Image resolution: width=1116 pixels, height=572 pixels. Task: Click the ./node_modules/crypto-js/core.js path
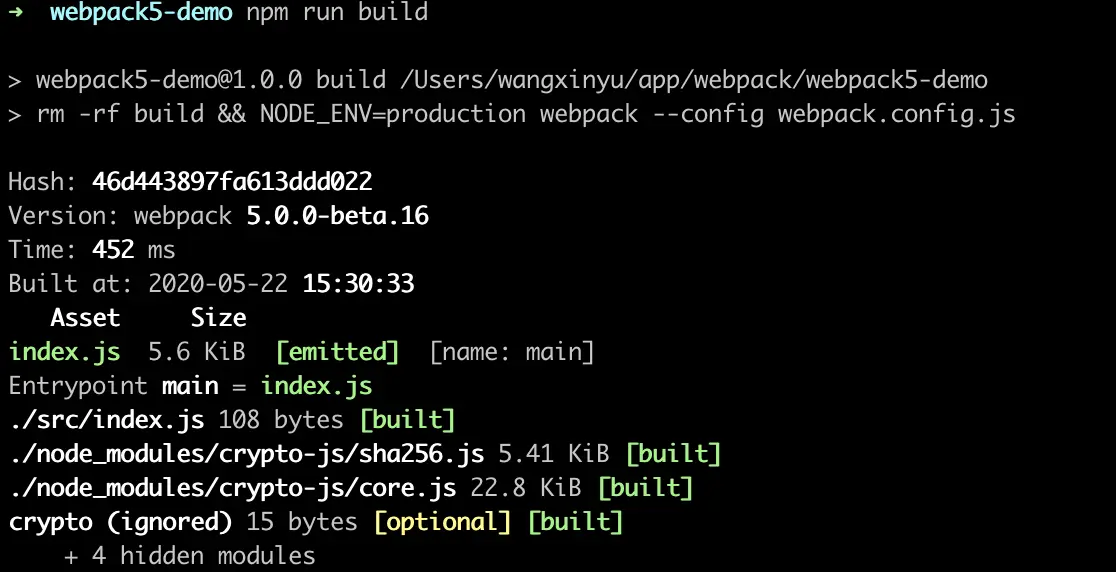pos(232,488)
